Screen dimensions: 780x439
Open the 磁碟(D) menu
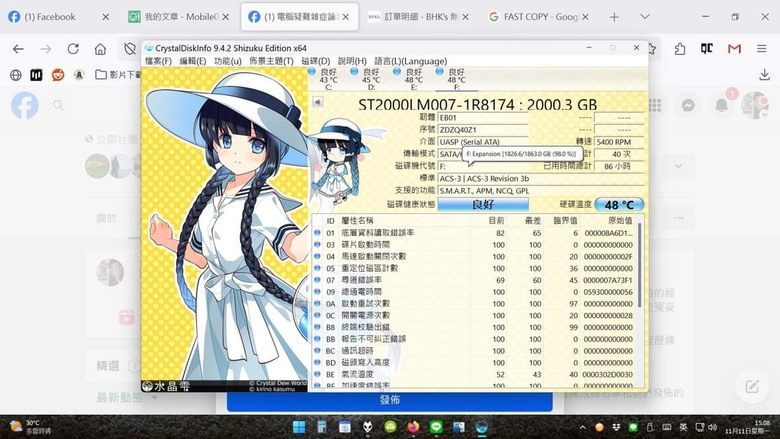pos(315,61)
